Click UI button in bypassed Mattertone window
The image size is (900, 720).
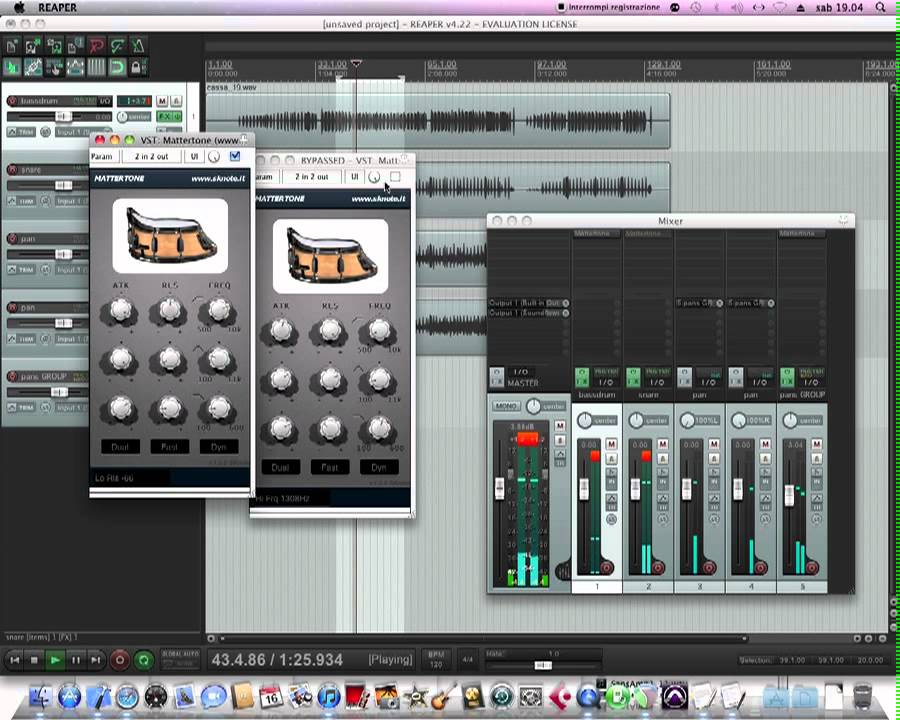coord(355,177)
